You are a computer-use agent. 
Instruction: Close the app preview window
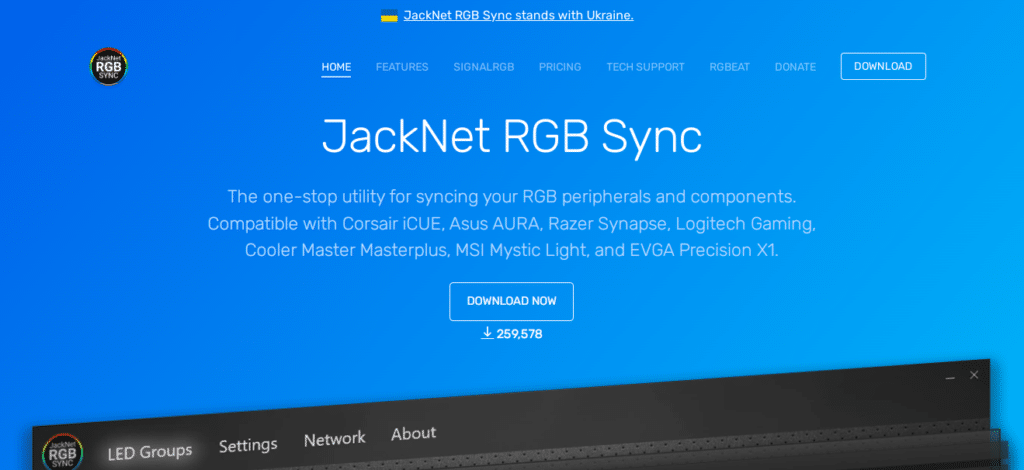(x=974, y=375)
